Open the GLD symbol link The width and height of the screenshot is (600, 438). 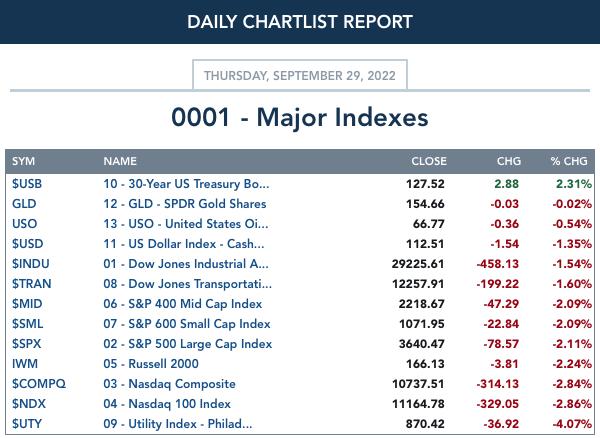point(24,204)
